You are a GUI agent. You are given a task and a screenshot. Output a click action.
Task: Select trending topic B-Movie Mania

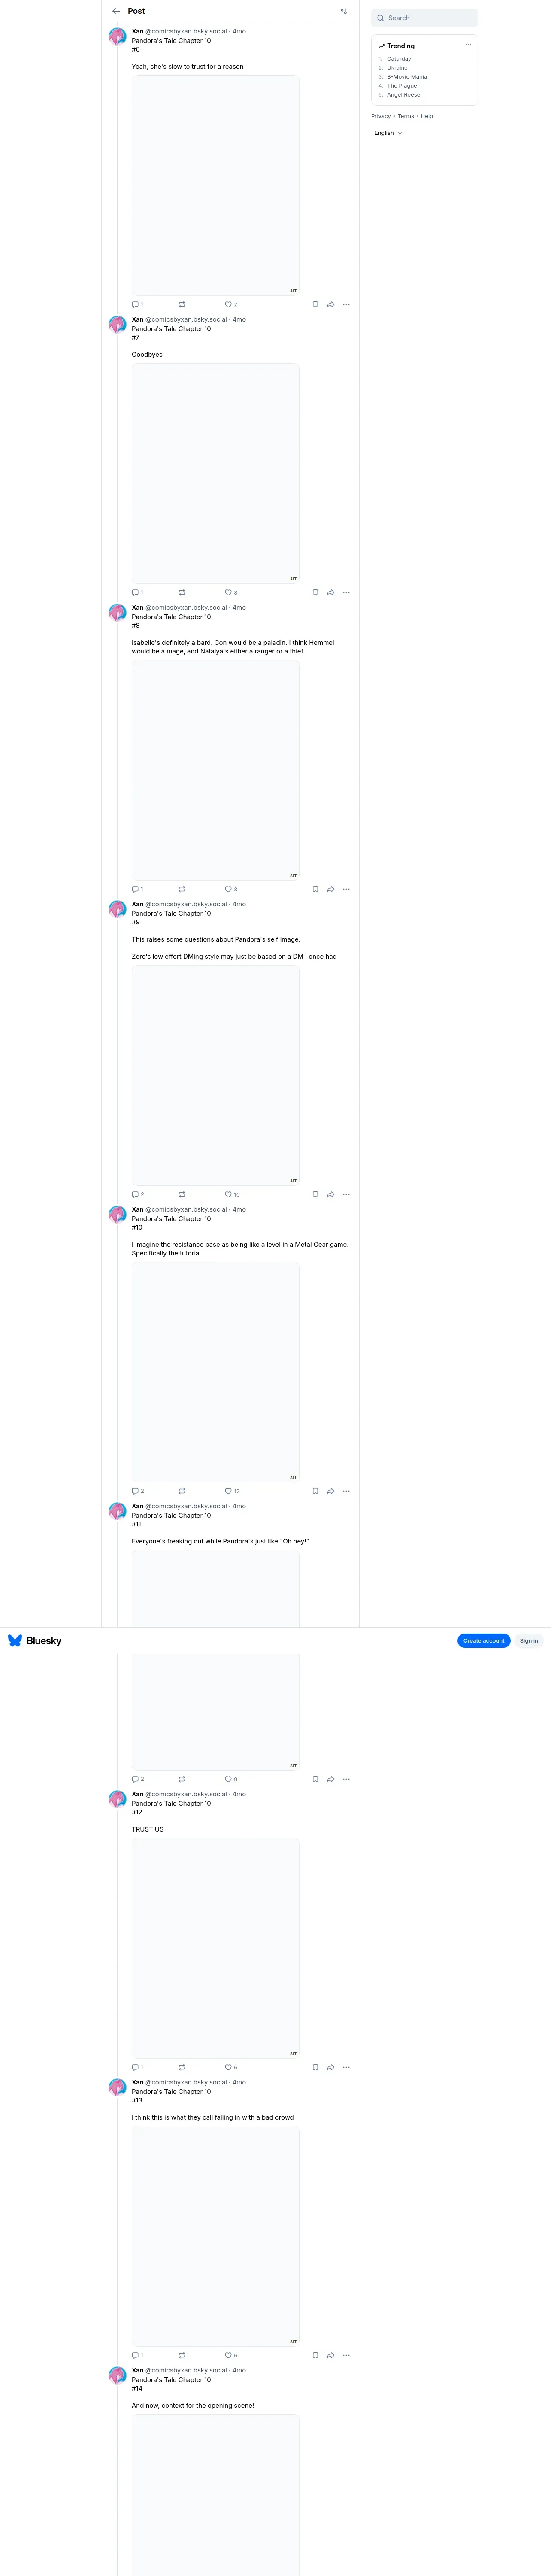click(x=407, y=77)
